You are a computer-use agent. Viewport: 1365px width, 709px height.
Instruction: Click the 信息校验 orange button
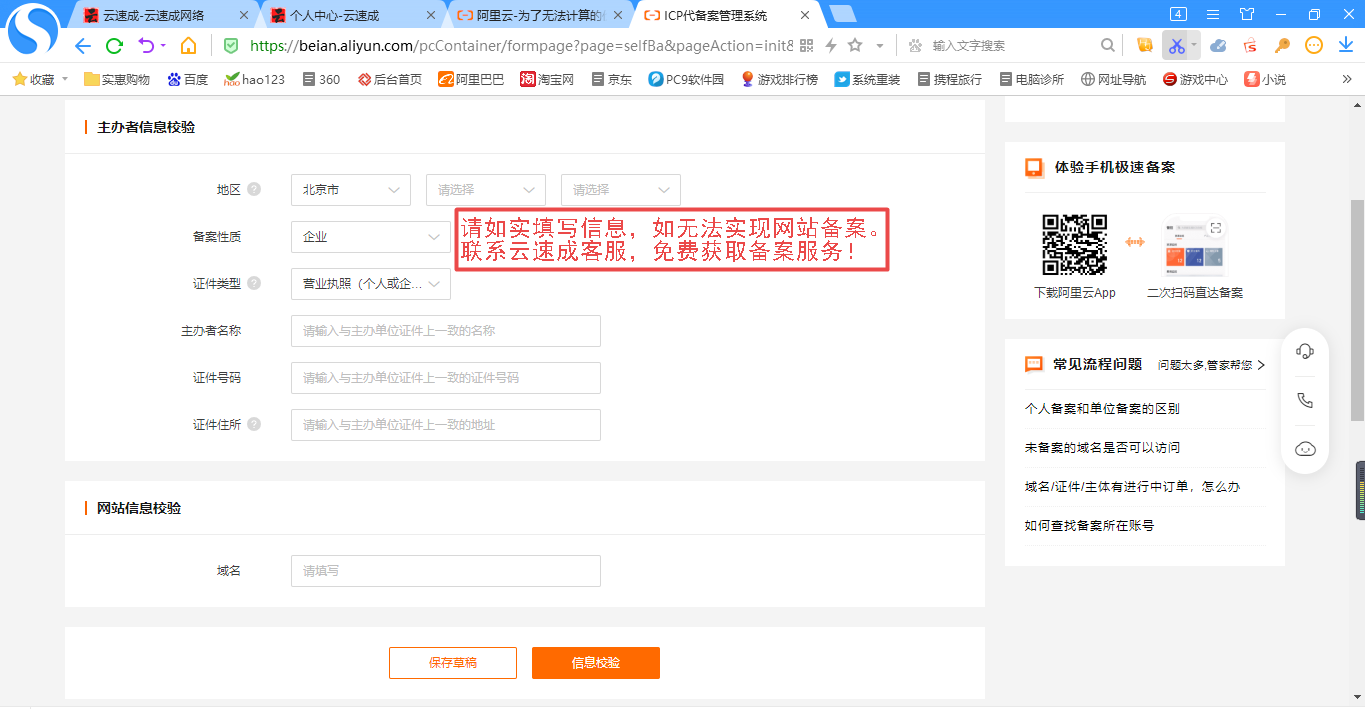coord(595,663)
